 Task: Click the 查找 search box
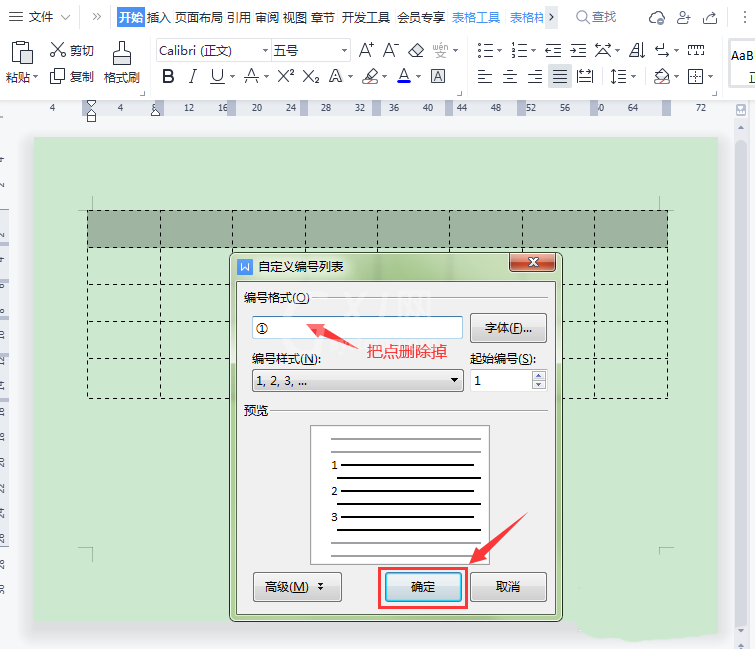596,17
